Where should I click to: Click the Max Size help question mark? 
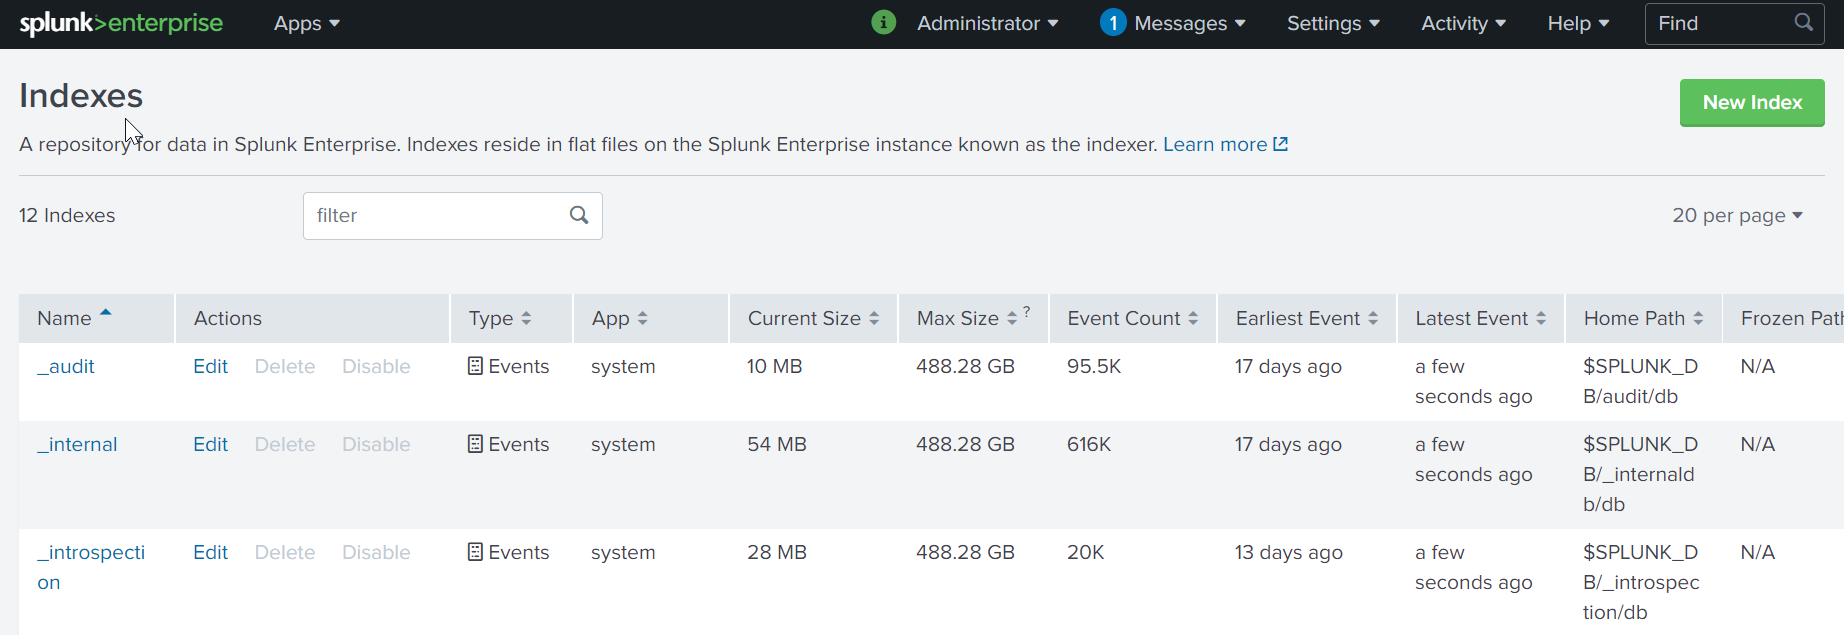[x=1027, y=312]
